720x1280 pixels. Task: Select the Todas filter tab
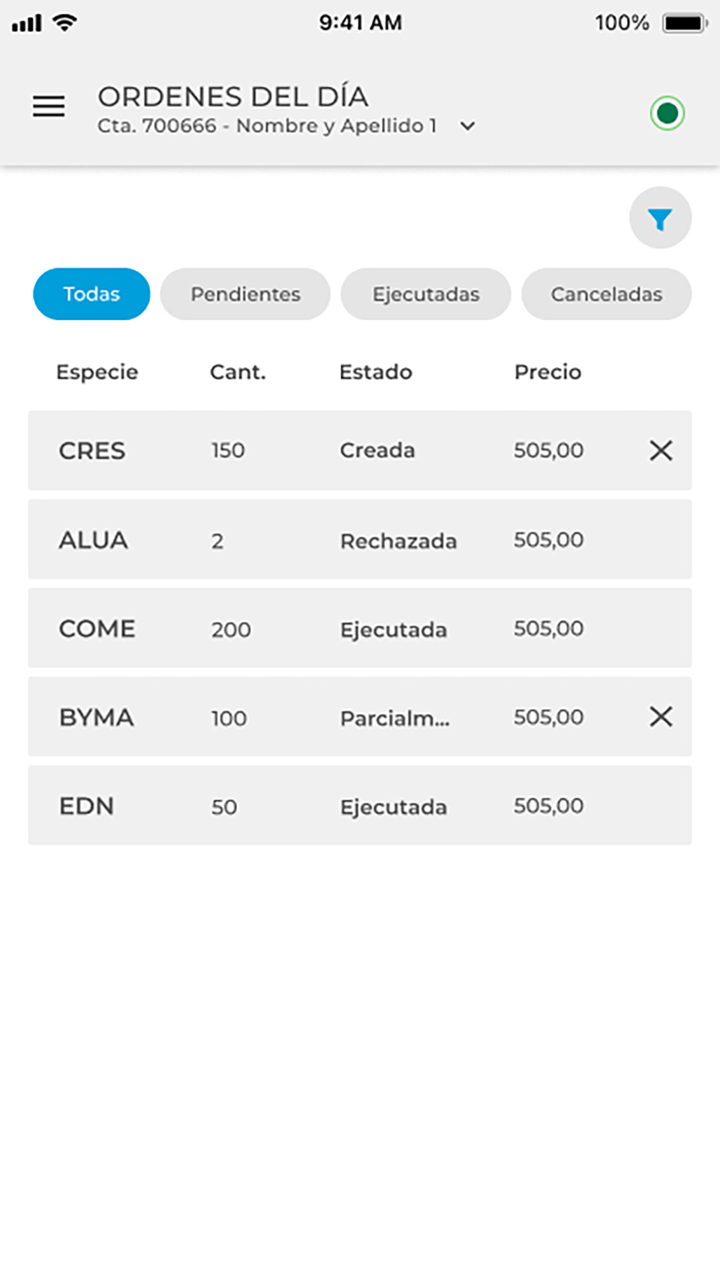point(92,294)
